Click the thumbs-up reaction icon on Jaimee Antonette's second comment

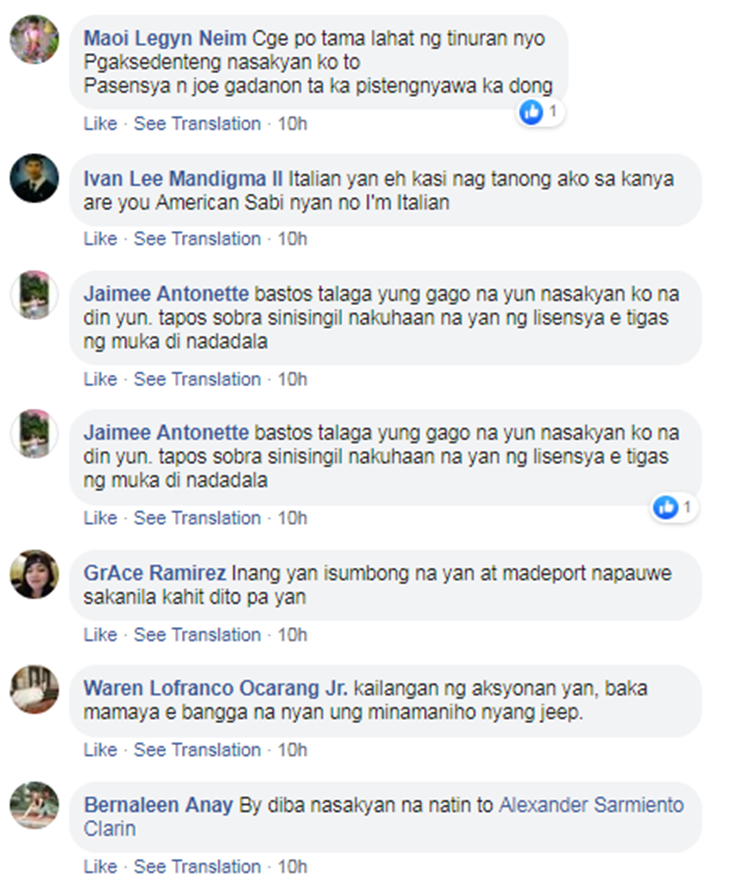pyautogui.click(x=666, y=507)
